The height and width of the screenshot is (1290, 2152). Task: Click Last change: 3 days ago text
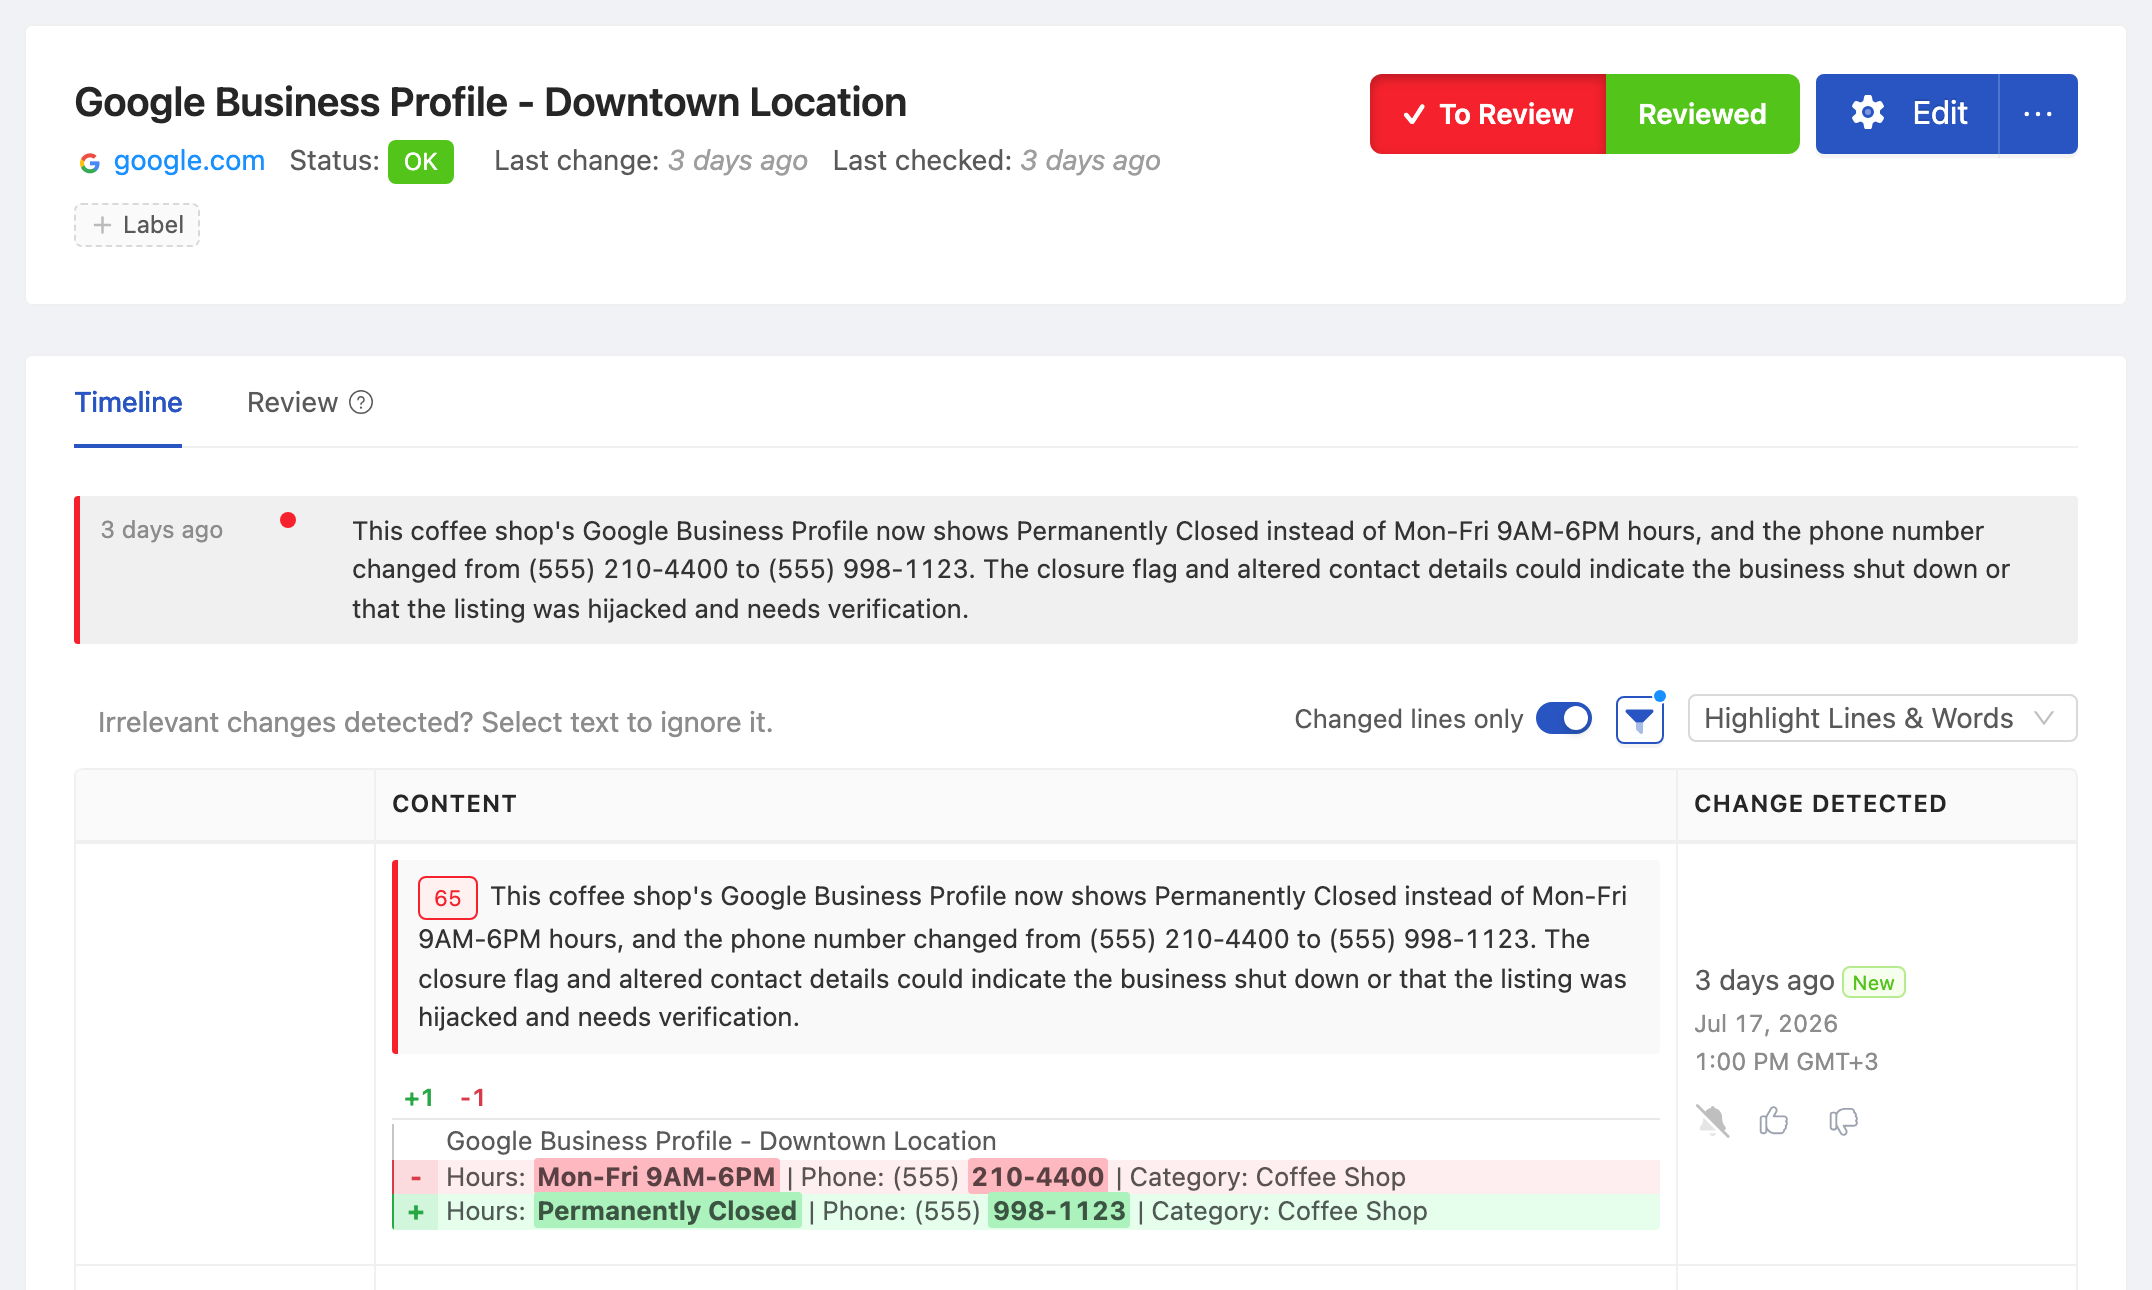651,161
